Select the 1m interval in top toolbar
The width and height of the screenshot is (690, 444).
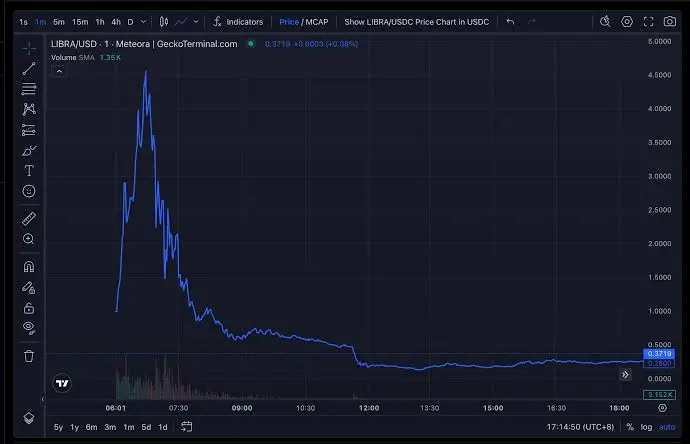click(40, 22)
